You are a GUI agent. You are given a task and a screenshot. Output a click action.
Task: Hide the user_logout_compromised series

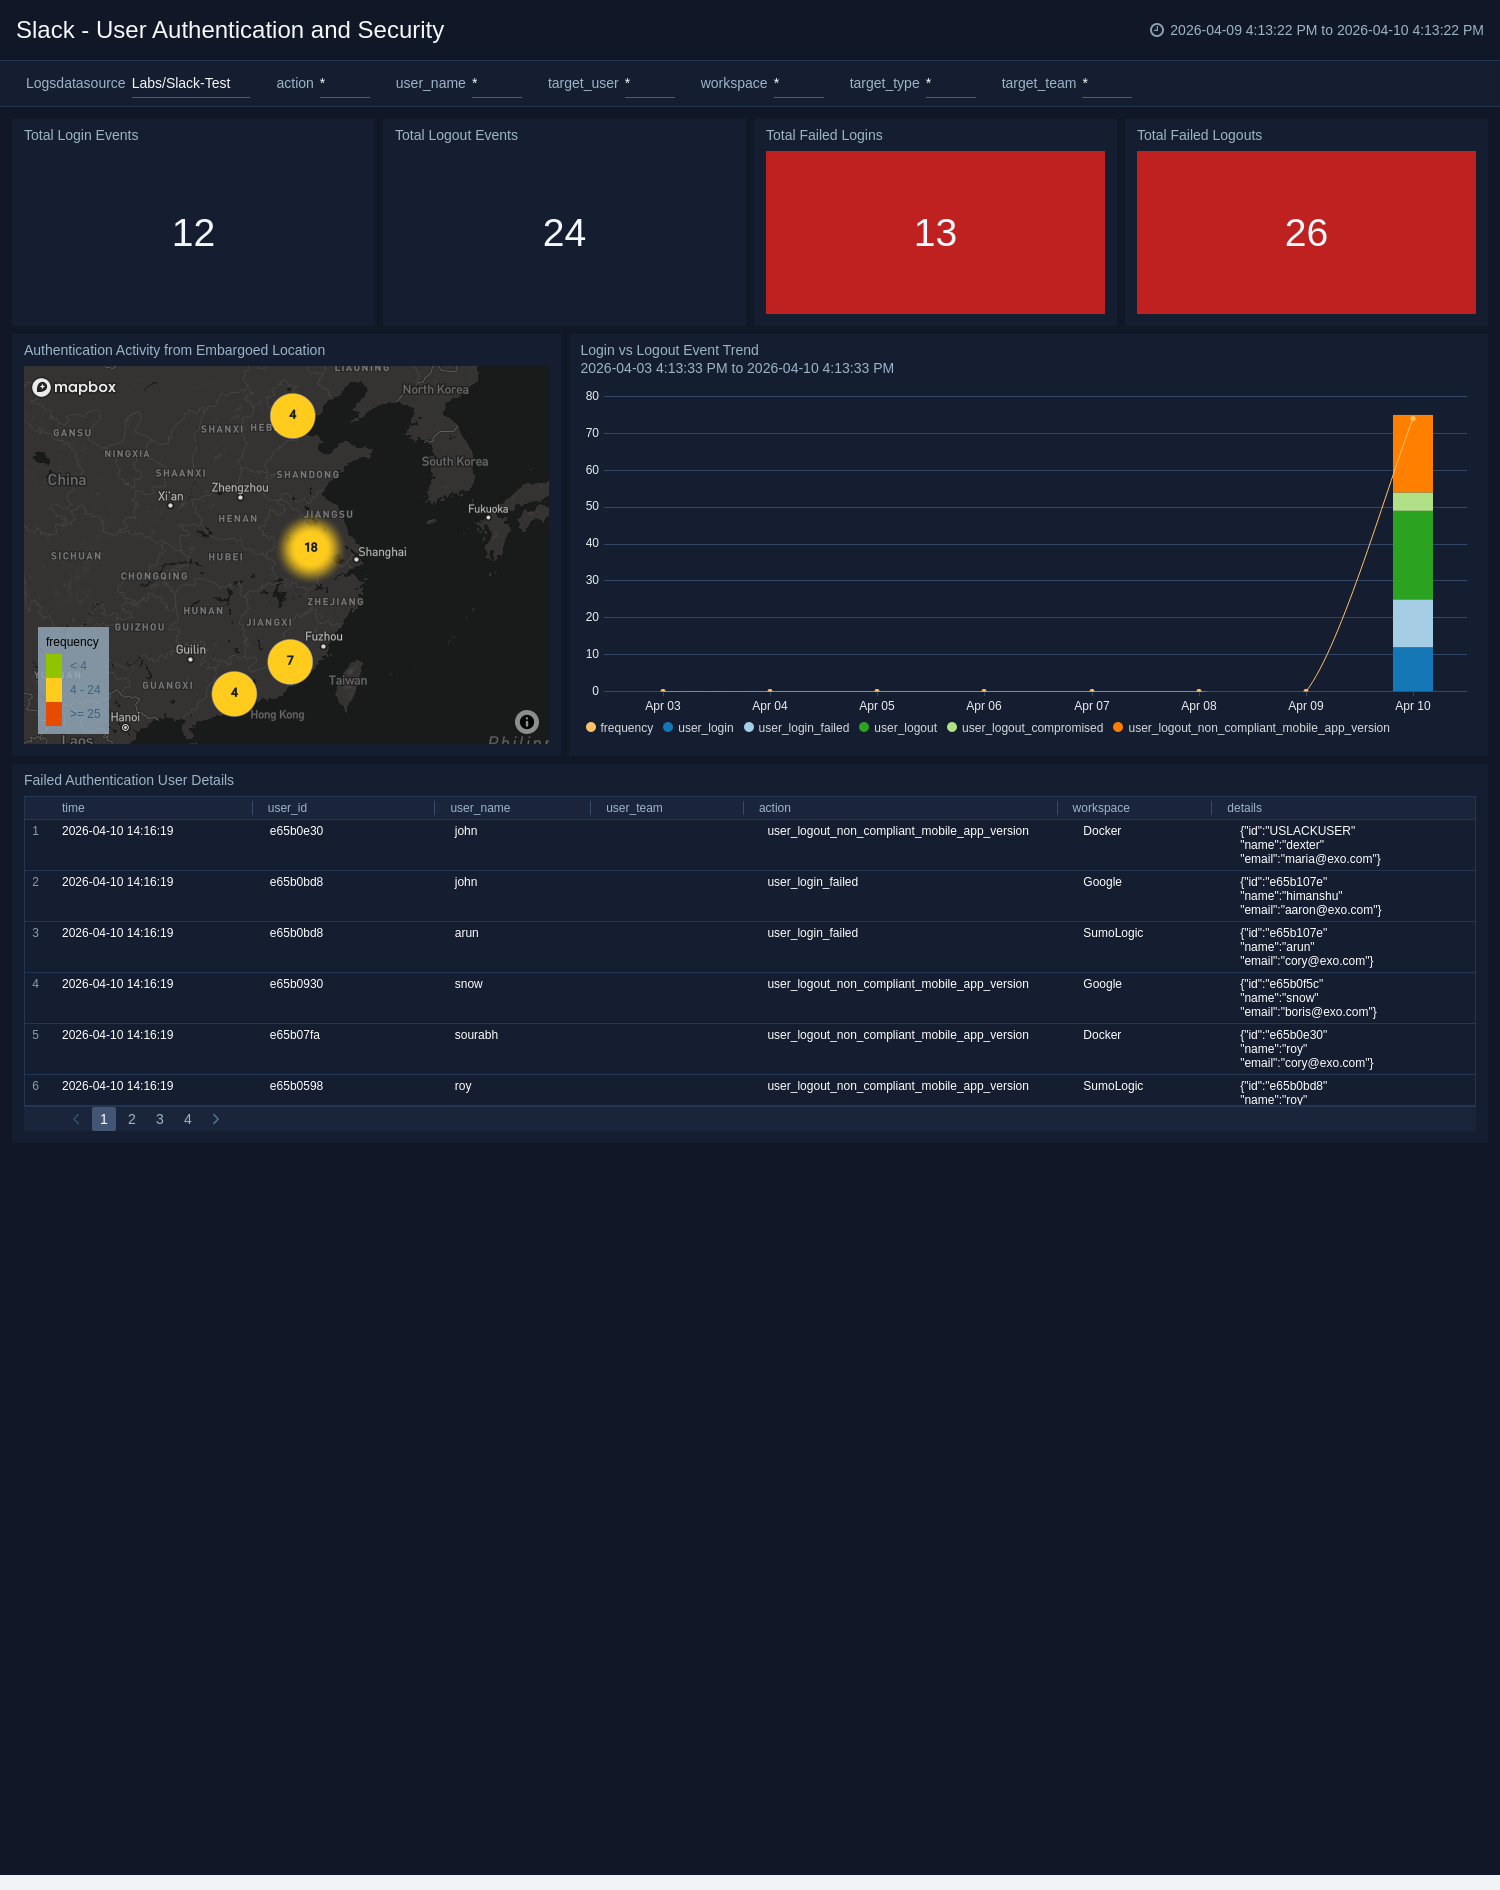[1025, 728]
